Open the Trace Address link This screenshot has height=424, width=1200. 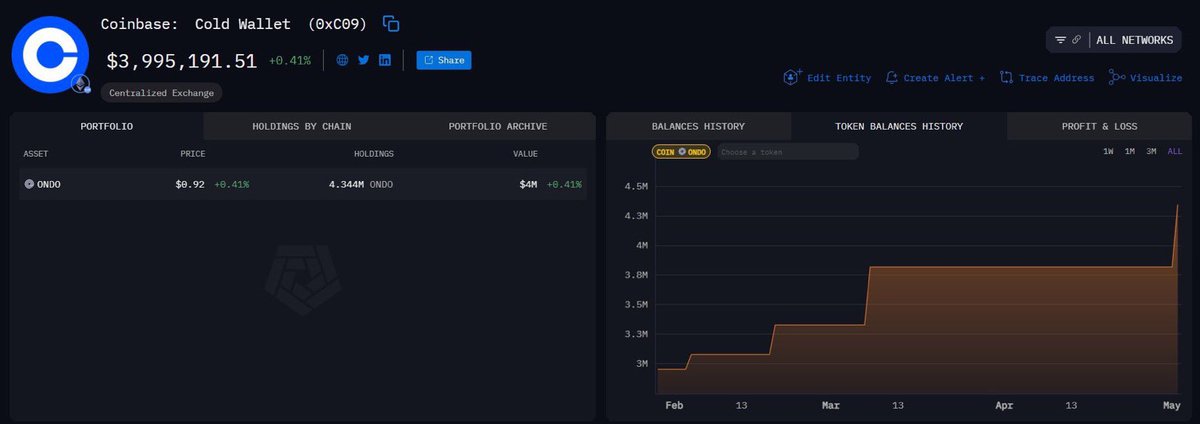click(x=1056, y=78)
